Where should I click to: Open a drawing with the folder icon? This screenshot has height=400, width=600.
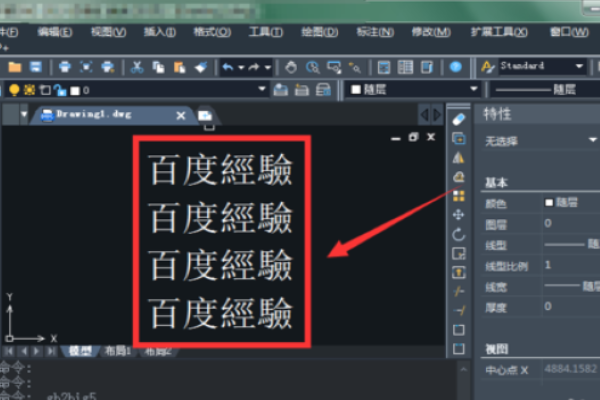15,67
